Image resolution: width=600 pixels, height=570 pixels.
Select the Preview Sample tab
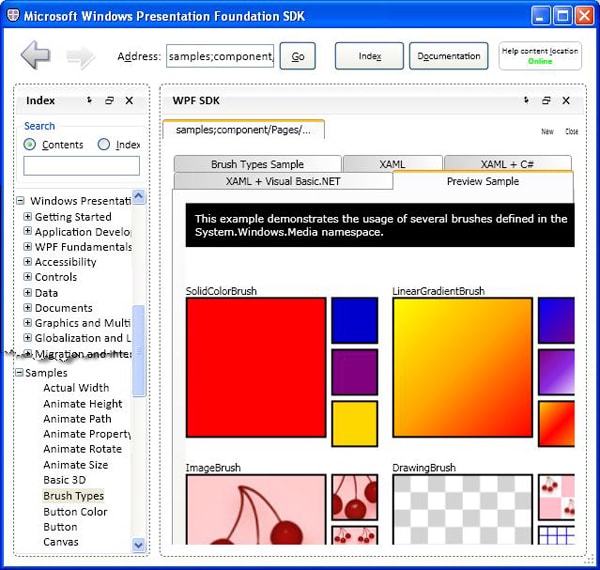483,181
